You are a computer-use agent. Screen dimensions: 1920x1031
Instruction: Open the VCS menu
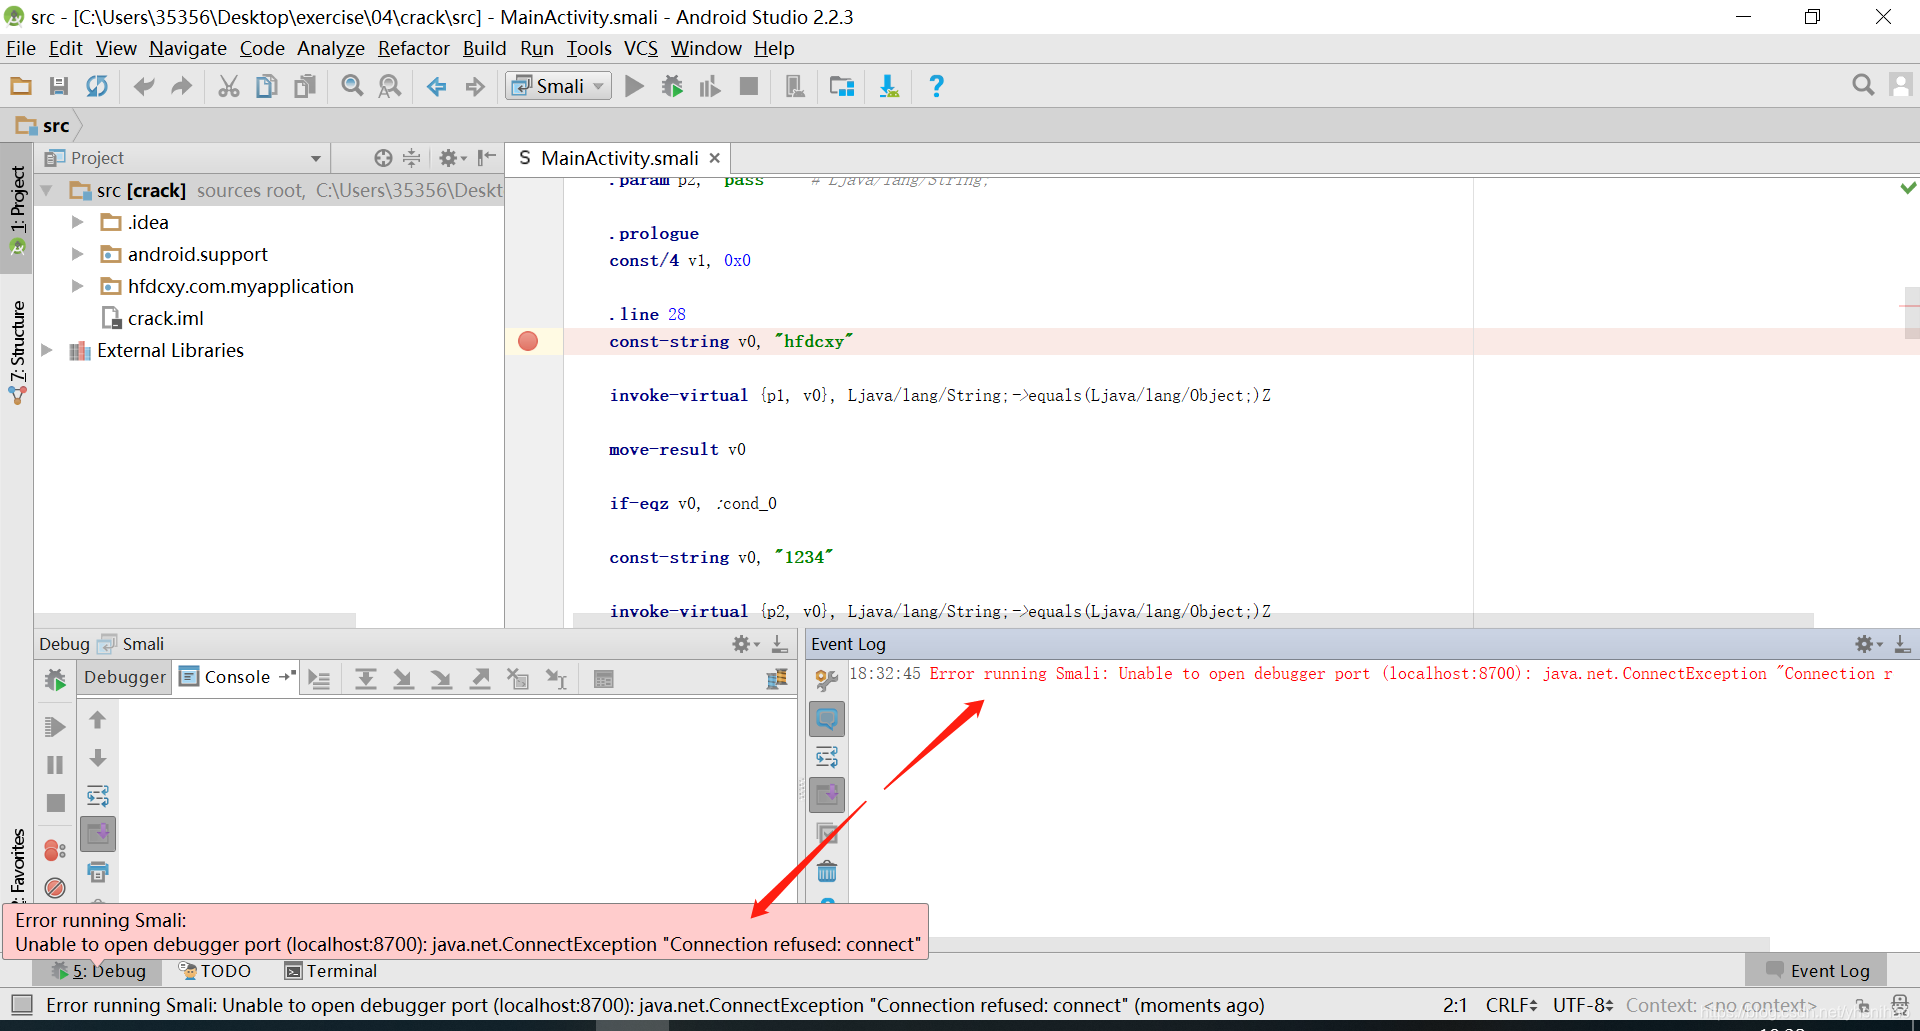coord(641,48)
